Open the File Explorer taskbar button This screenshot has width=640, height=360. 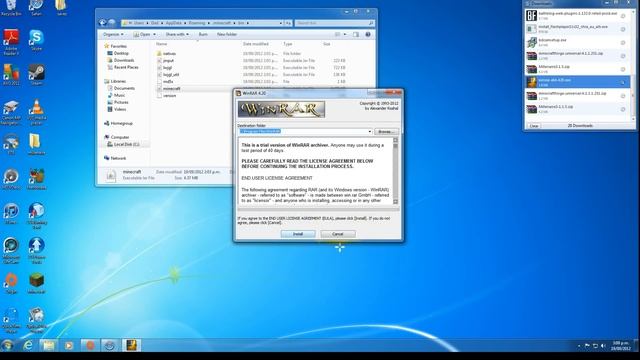(49, 345)
